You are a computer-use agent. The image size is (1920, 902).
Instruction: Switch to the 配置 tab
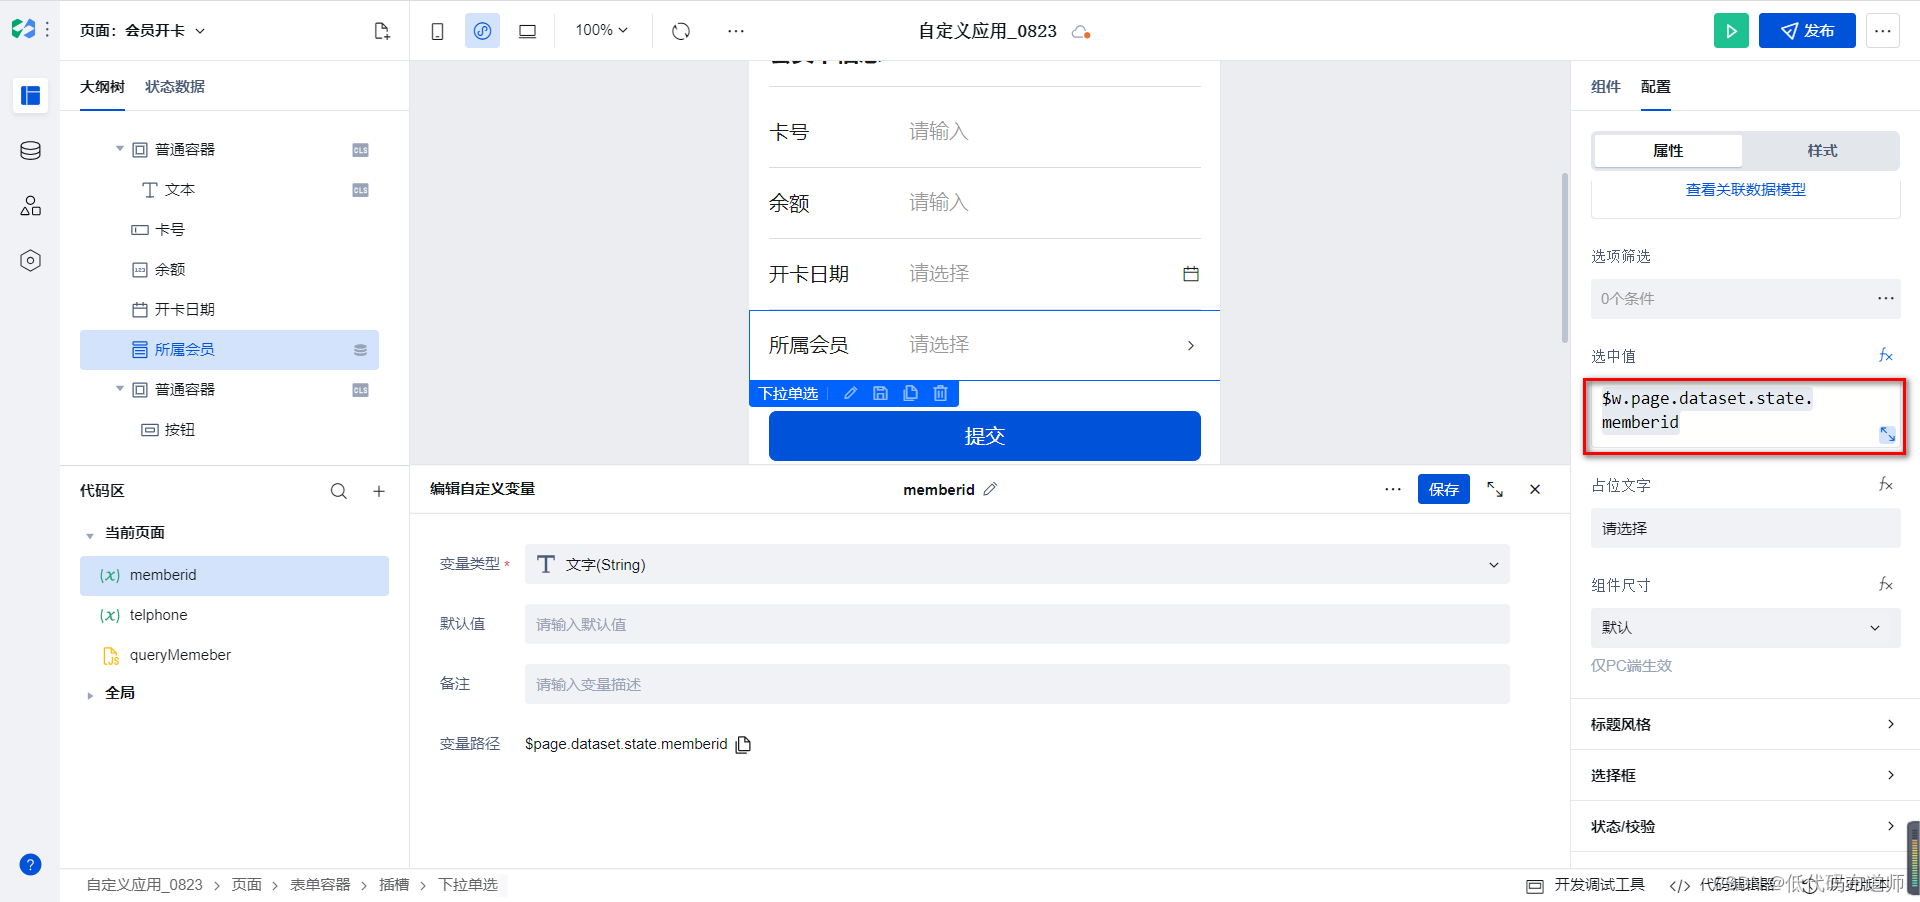[1655, 87]
